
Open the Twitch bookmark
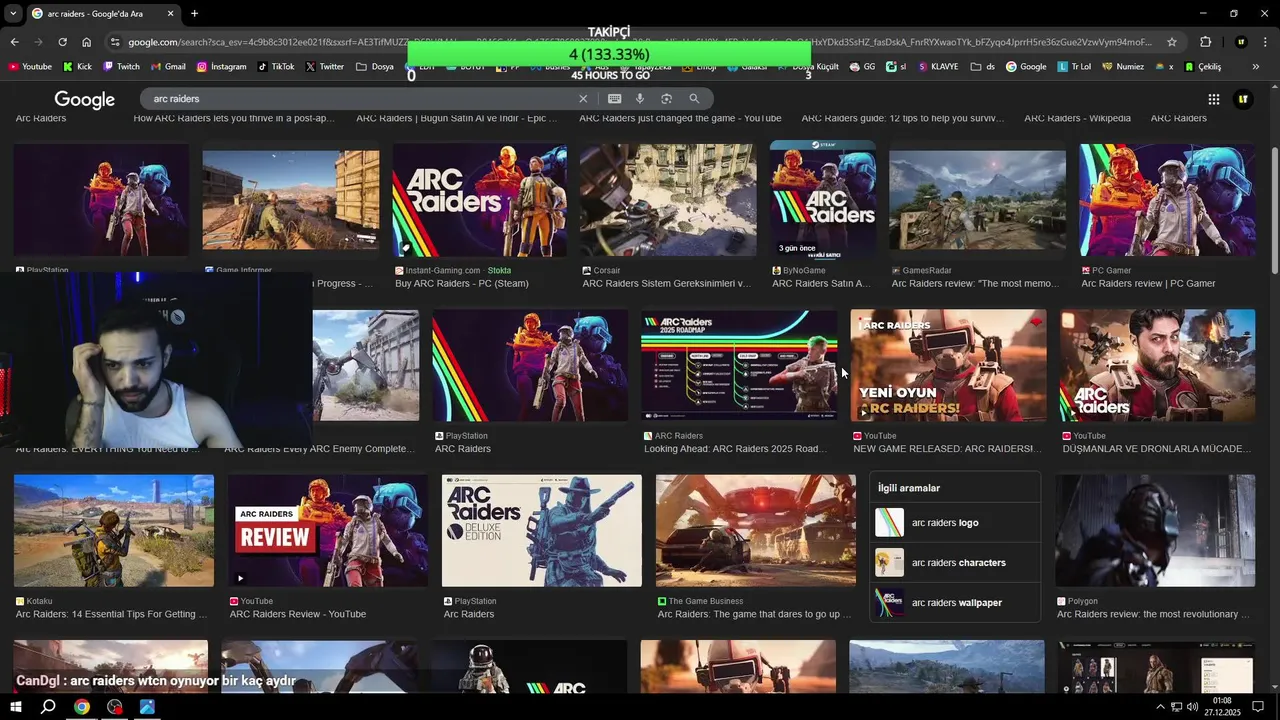click(x=121, y=67)
